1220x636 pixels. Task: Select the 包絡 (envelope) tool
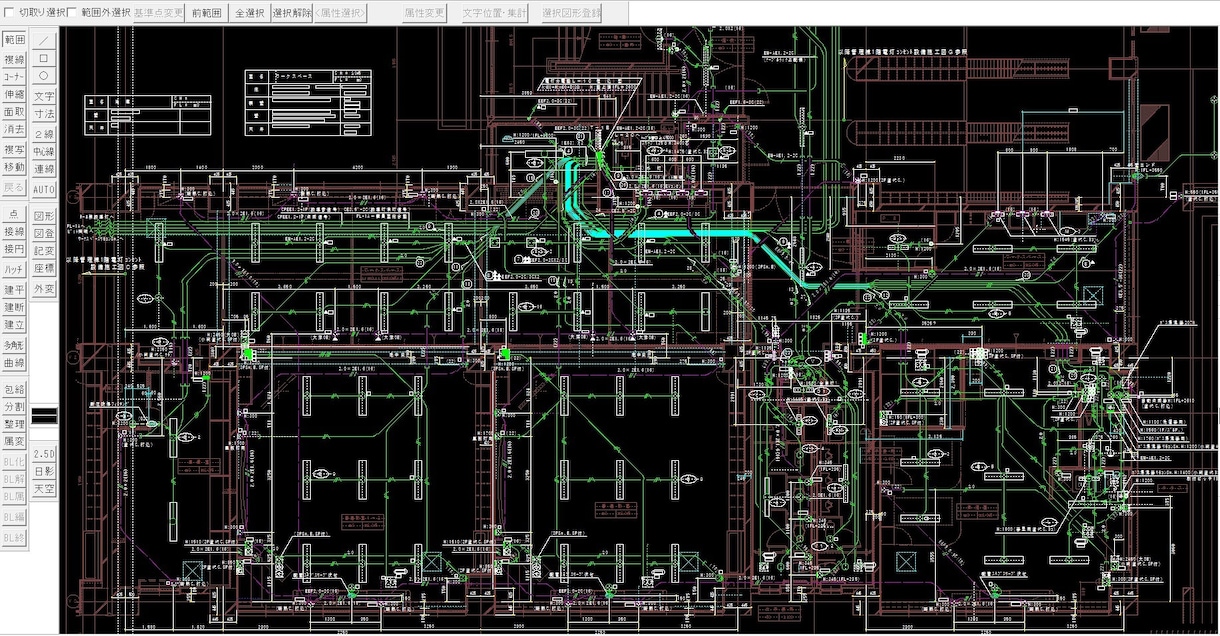tap(14, 389)
